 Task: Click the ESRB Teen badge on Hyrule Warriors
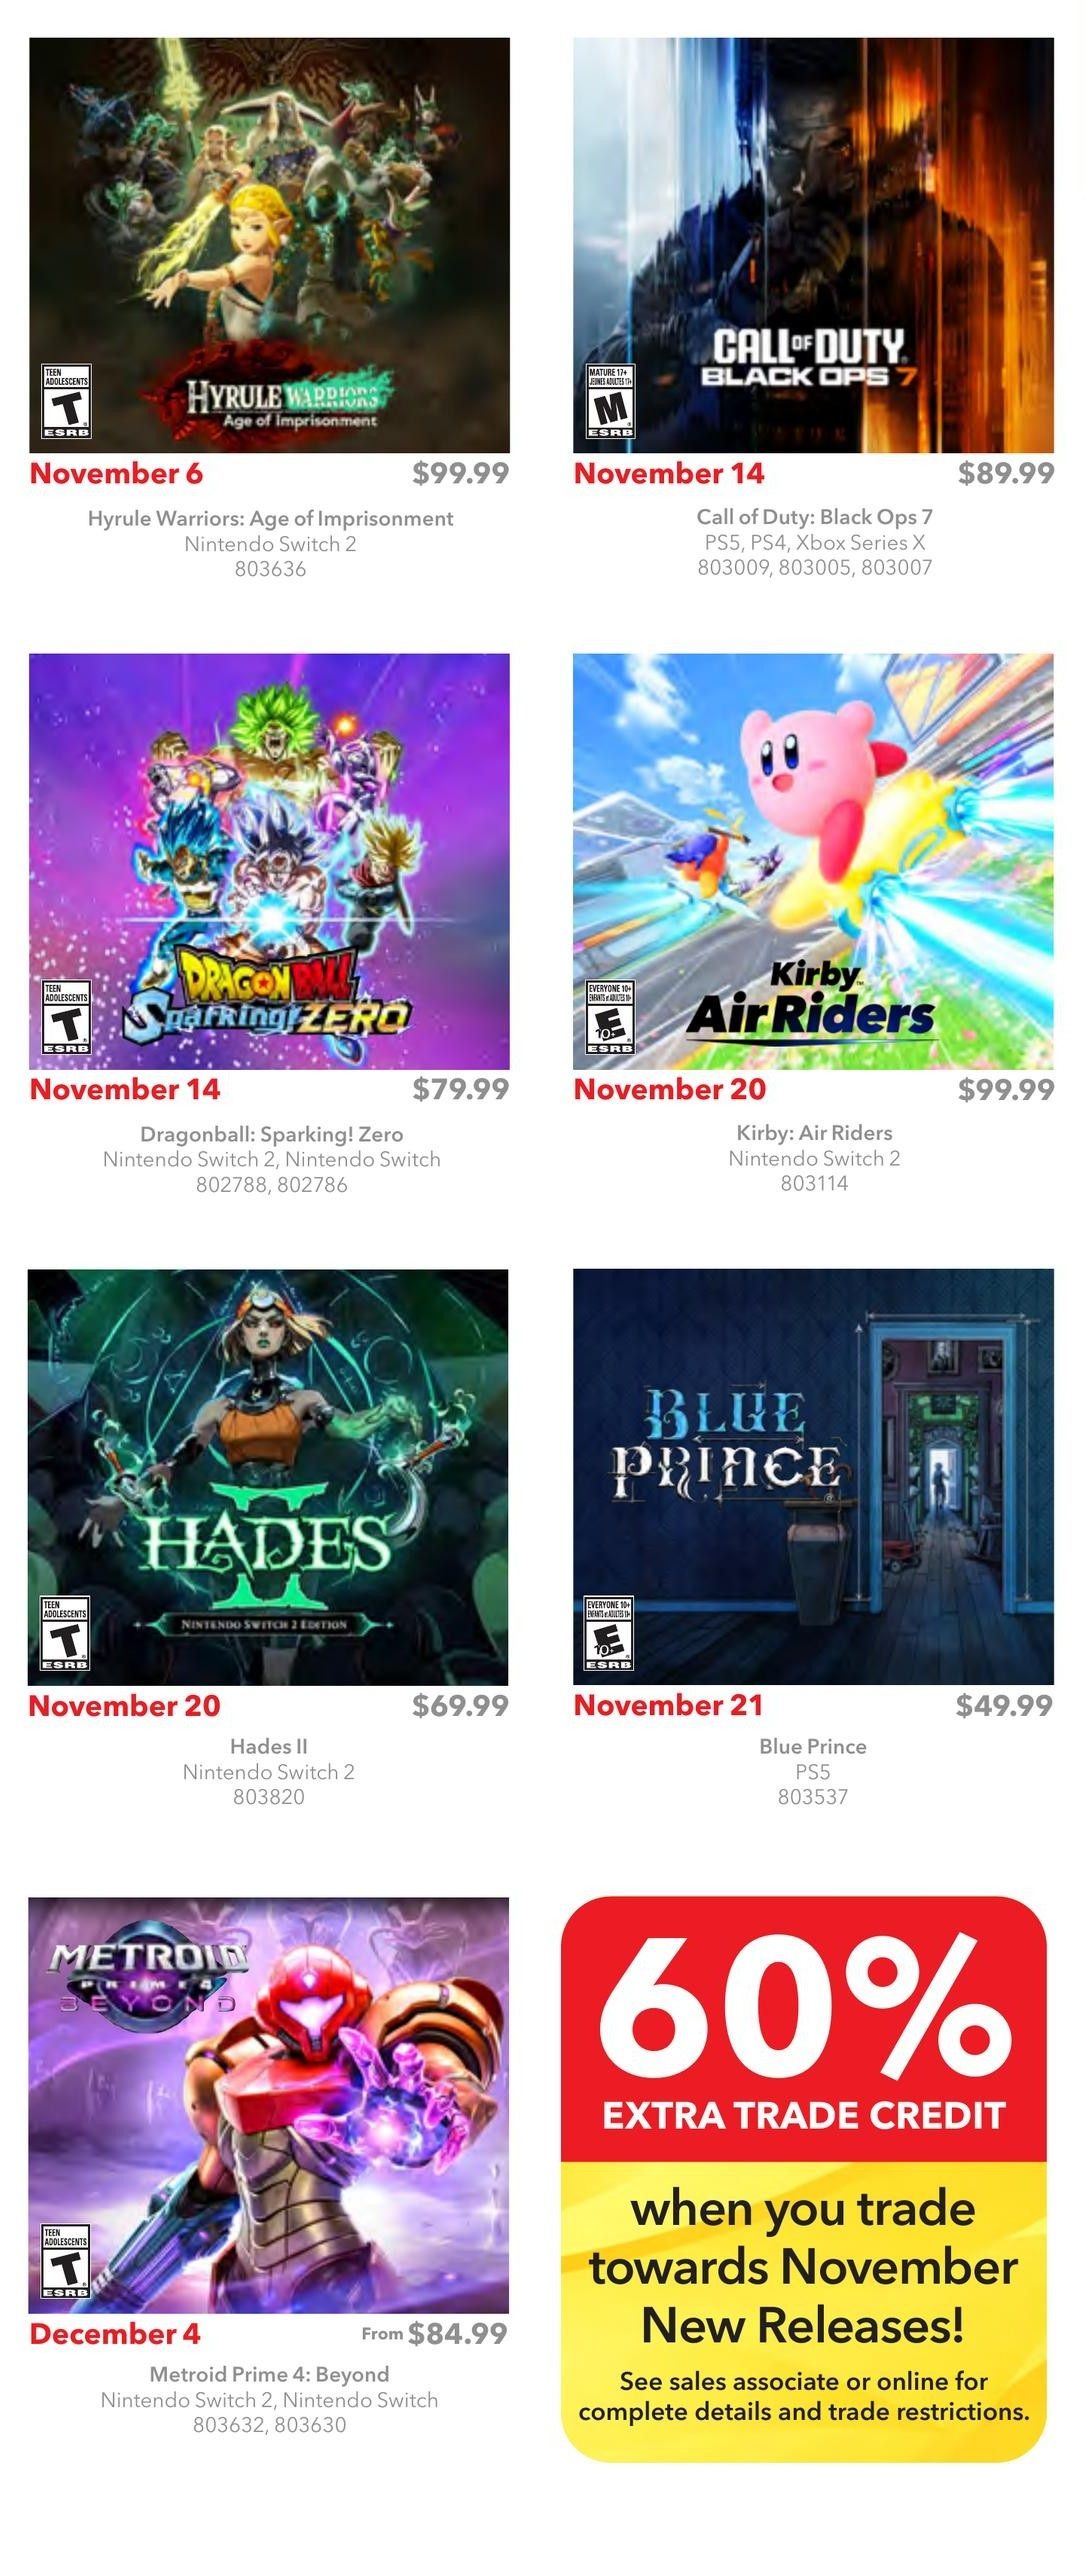66,402
